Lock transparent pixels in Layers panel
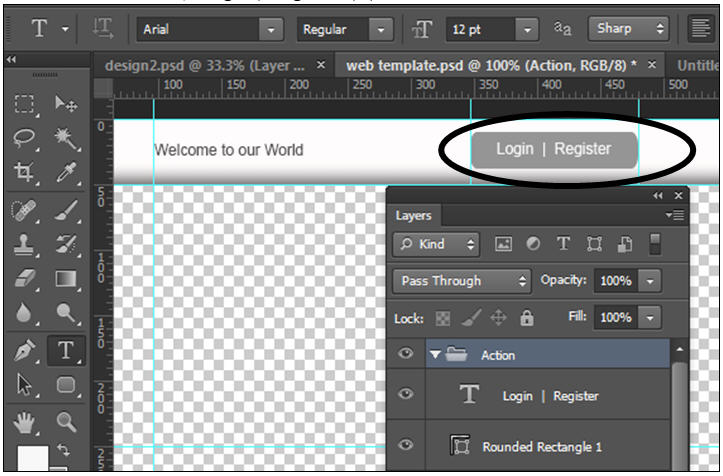 click(x=443, y=318)
